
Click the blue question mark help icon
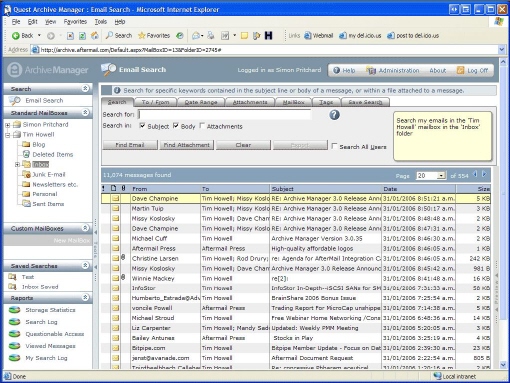pyautogui.click(x=334, y=115)
